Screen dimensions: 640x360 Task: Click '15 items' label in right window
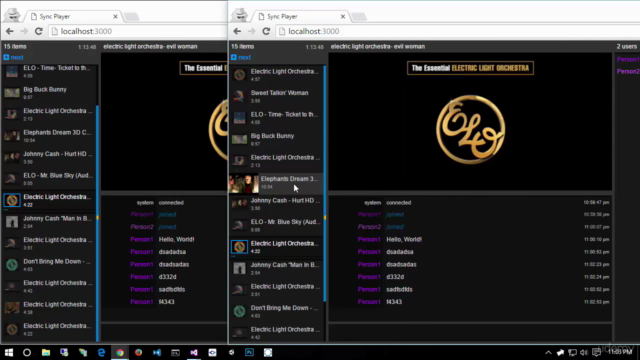click(x=242, y=47)
